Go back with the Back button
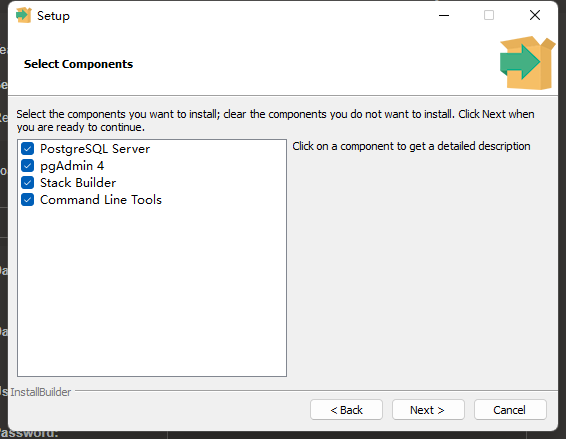 pos(346,410)
